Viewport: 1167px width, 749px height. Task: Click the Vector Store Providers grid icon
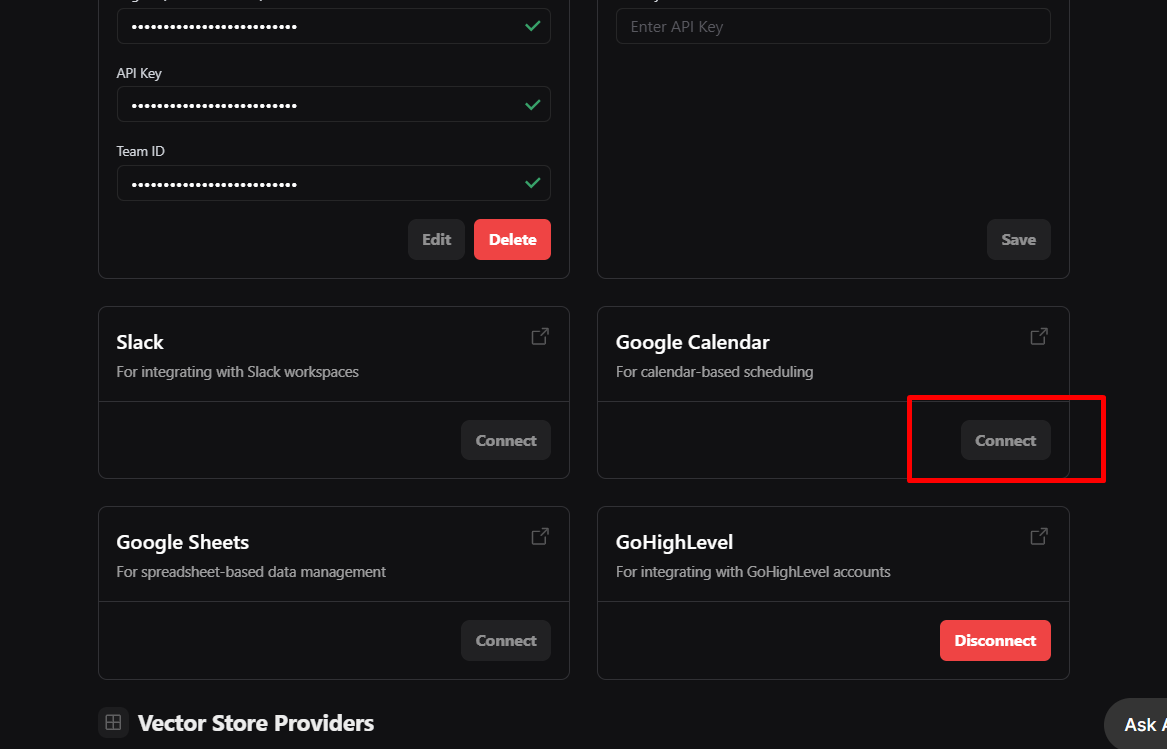113,722
